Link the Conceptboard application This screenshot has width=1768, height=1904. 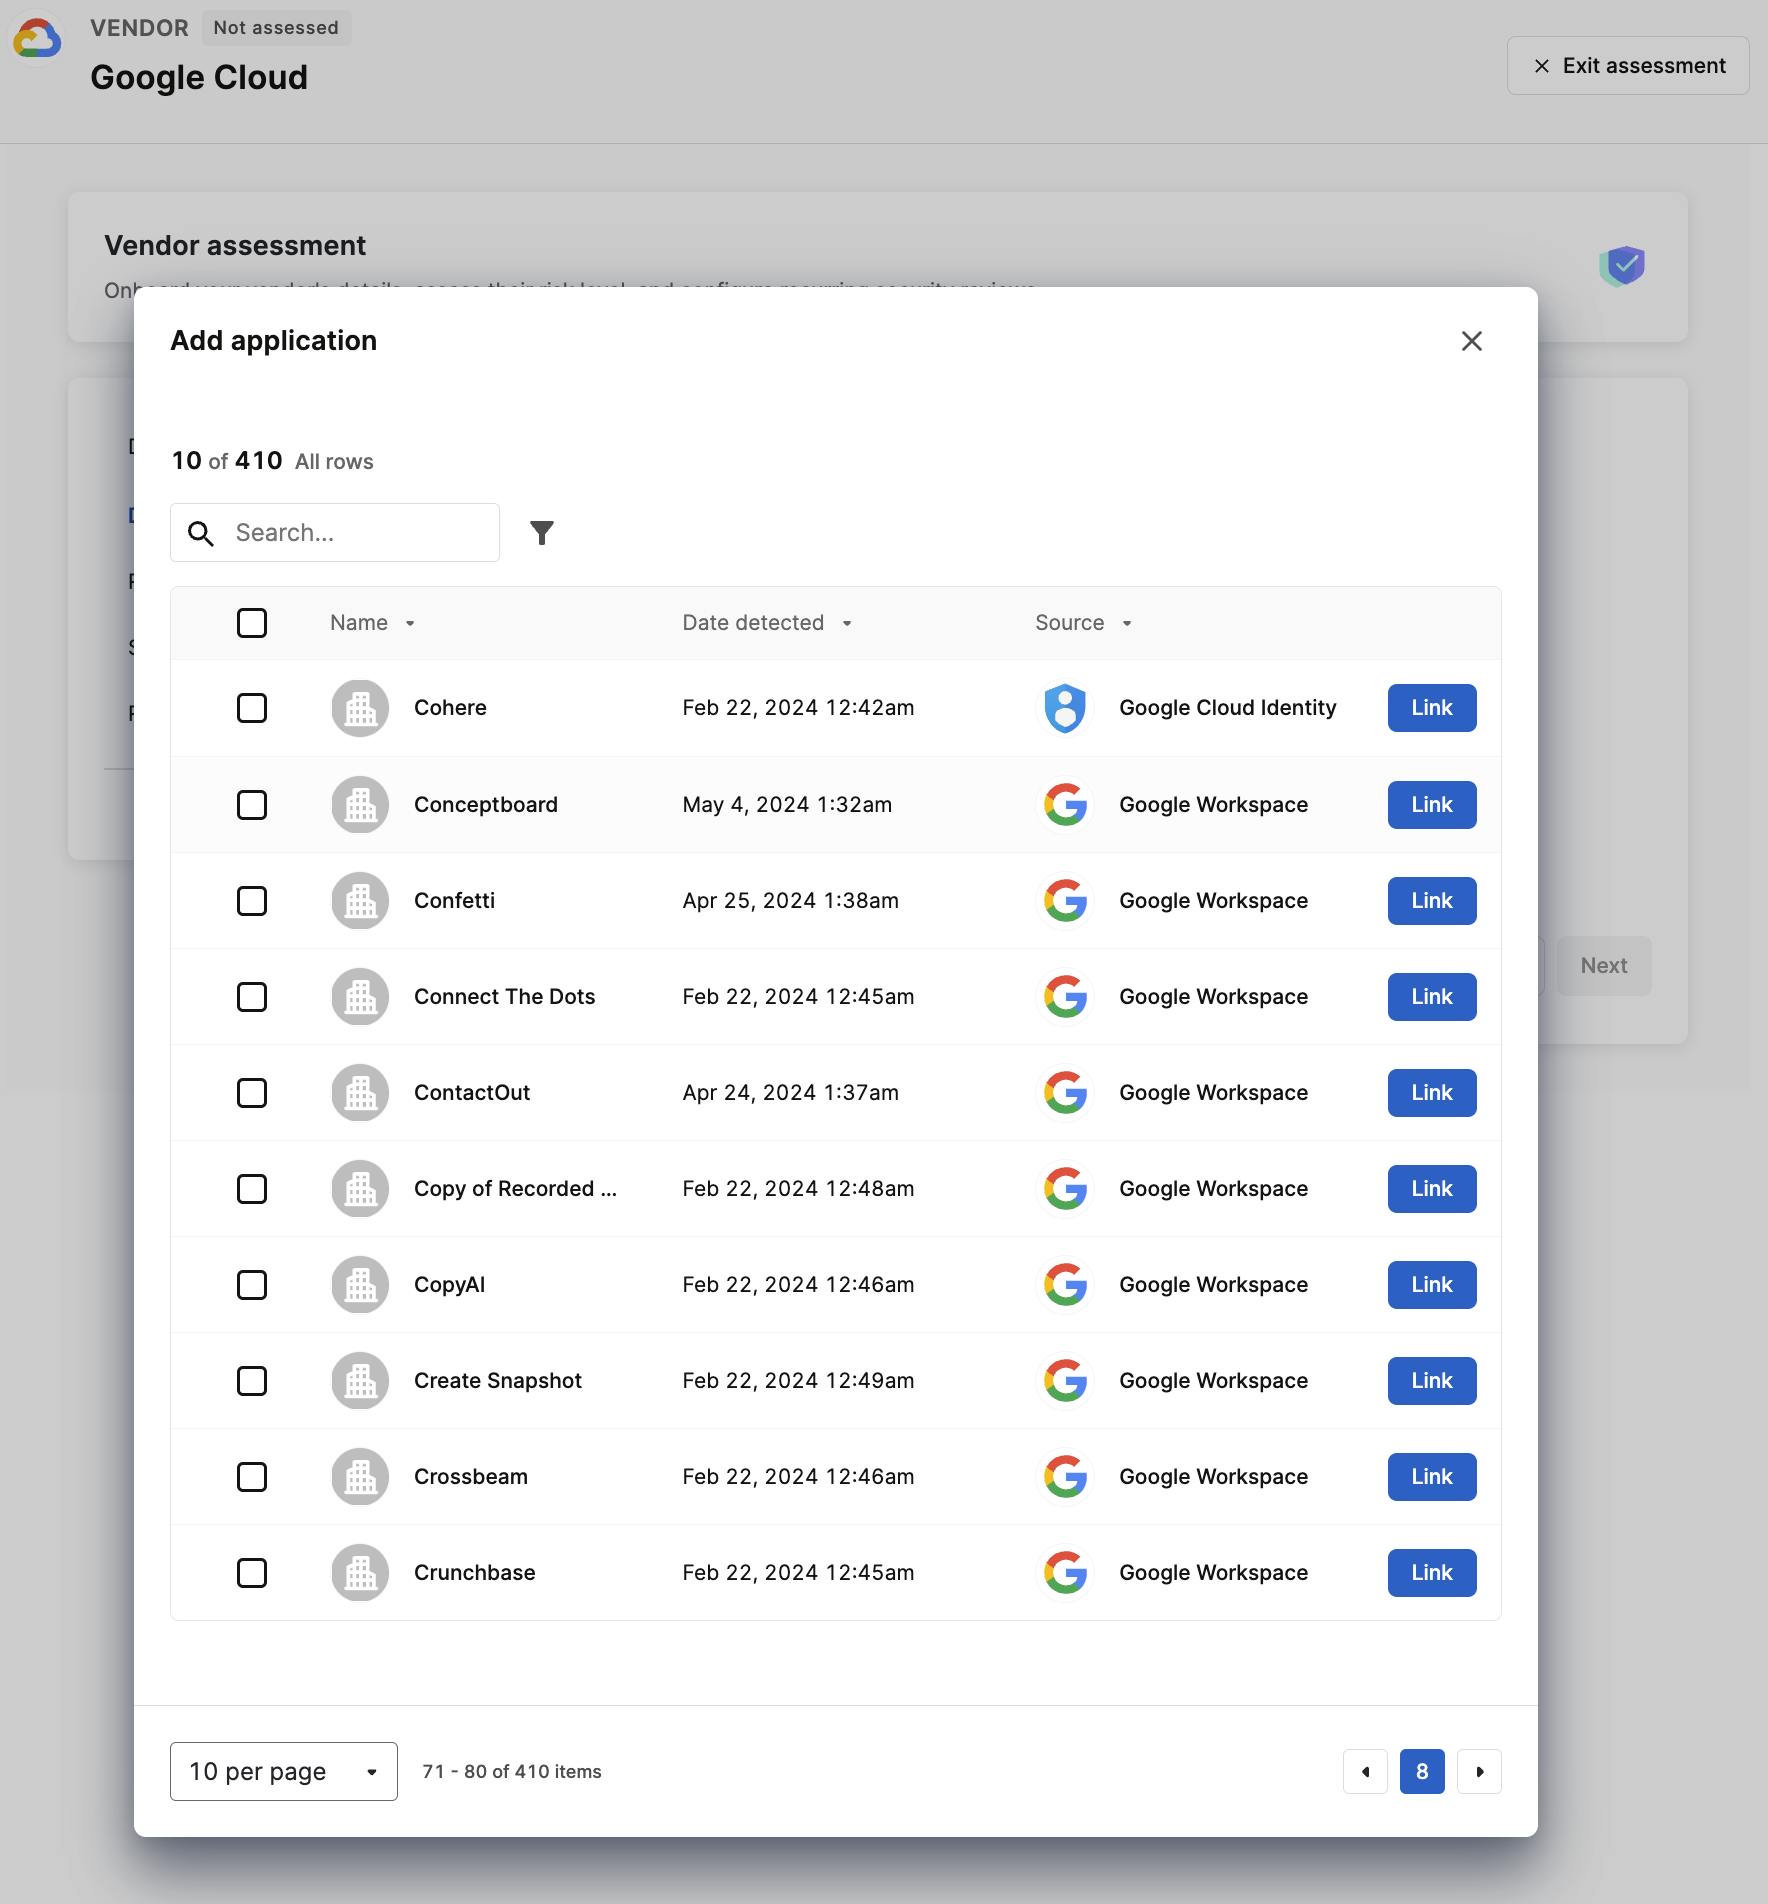(x=1432, y=805)
